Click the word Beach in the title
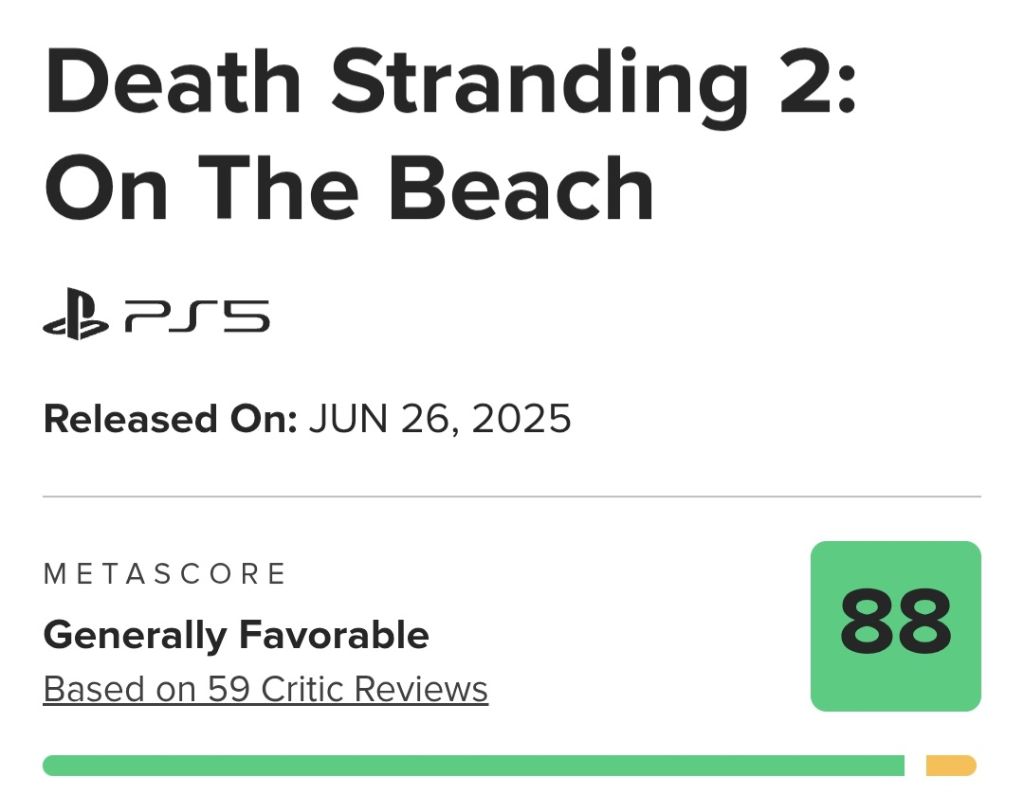Viewport: 1024px width, 795px height. click(521, 188)
